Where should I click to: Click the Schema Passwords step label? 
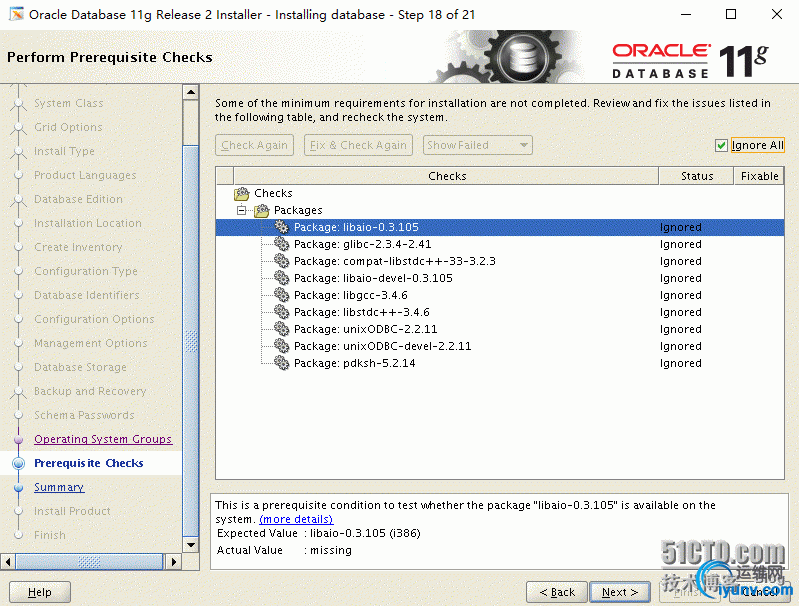pyautogui.click(x=84, y=415)
